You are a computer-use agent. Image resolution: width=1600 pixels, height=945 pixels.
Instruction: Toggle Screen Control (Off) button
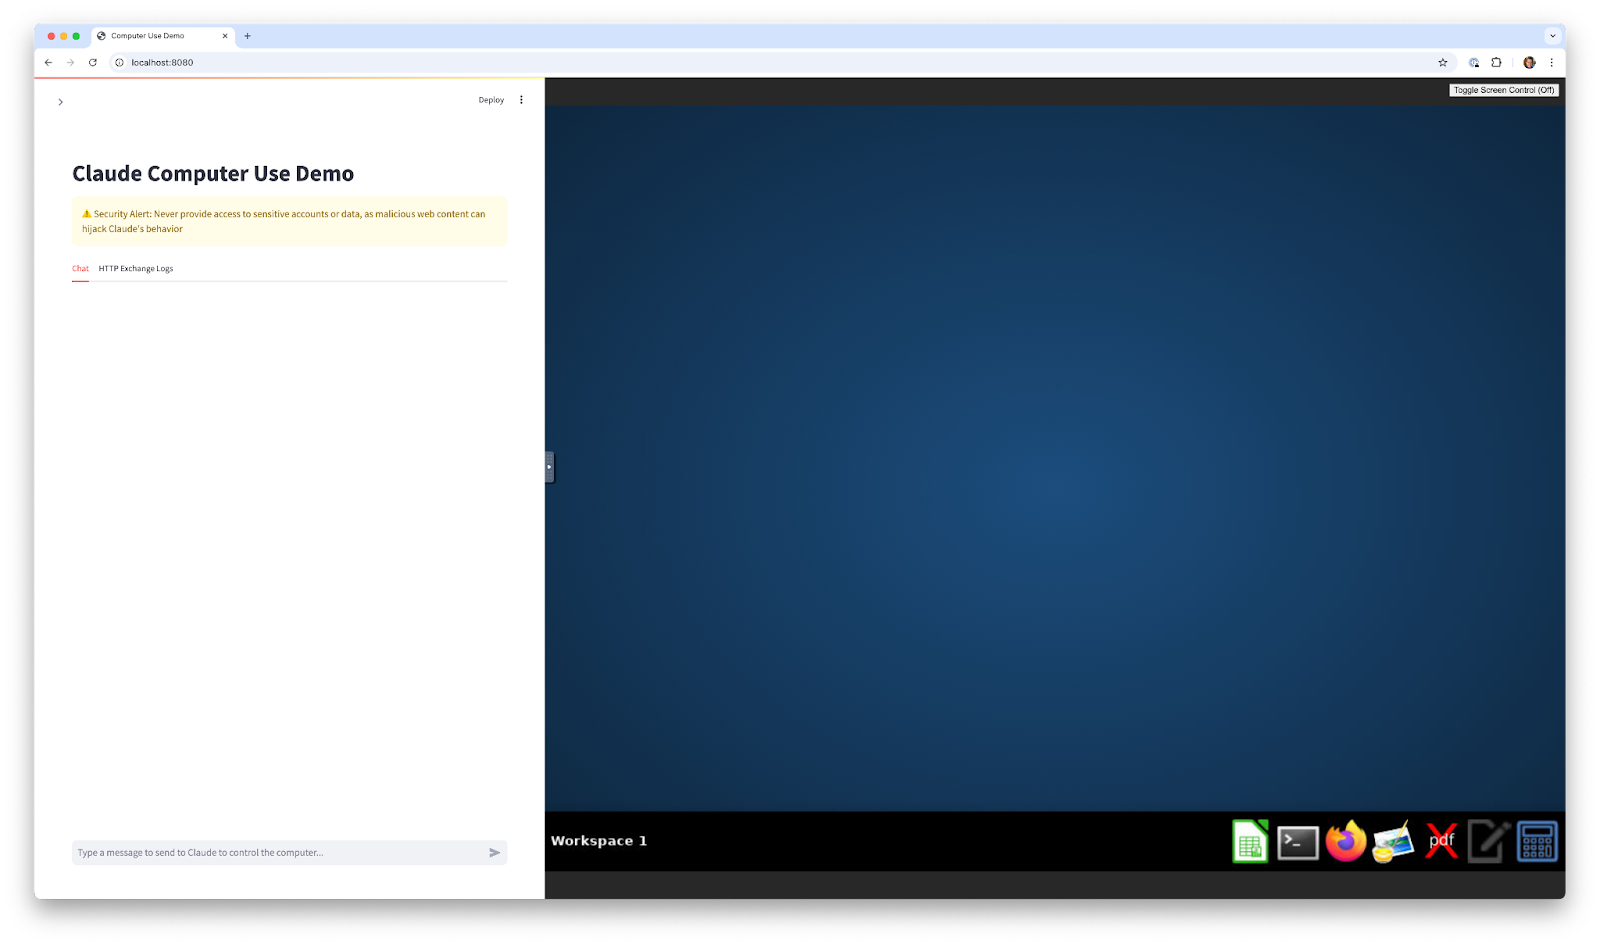coord(1504,90)
